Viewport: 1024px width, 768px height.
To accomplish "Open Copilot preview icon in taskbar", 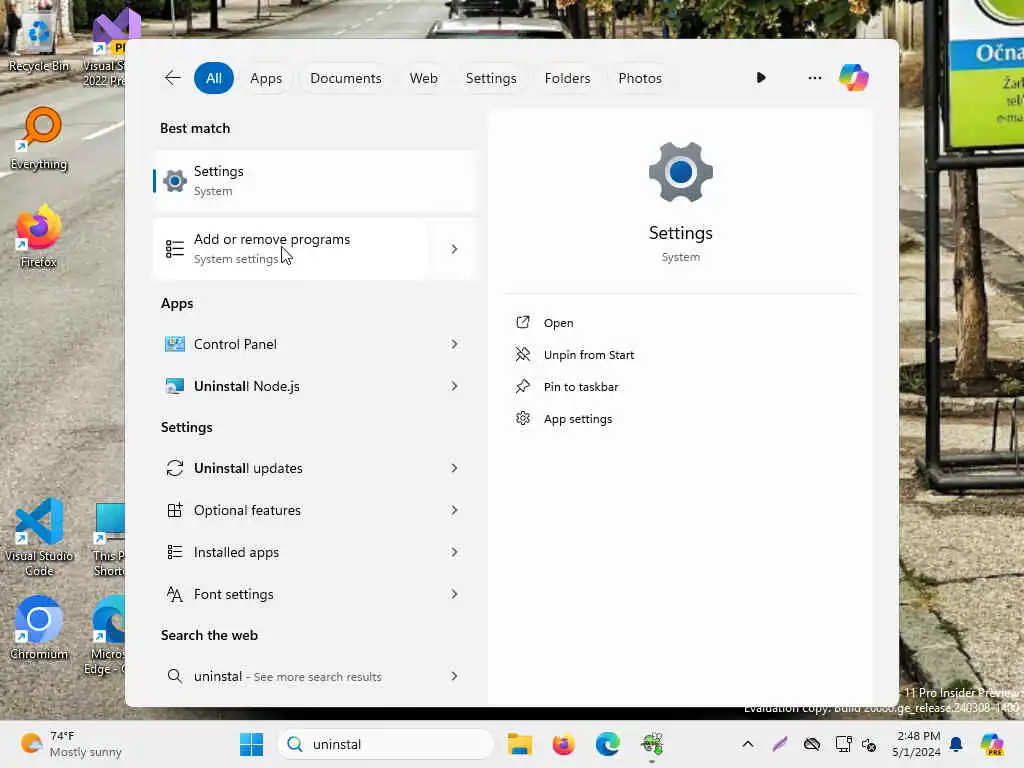I will [x=992, y=744].
